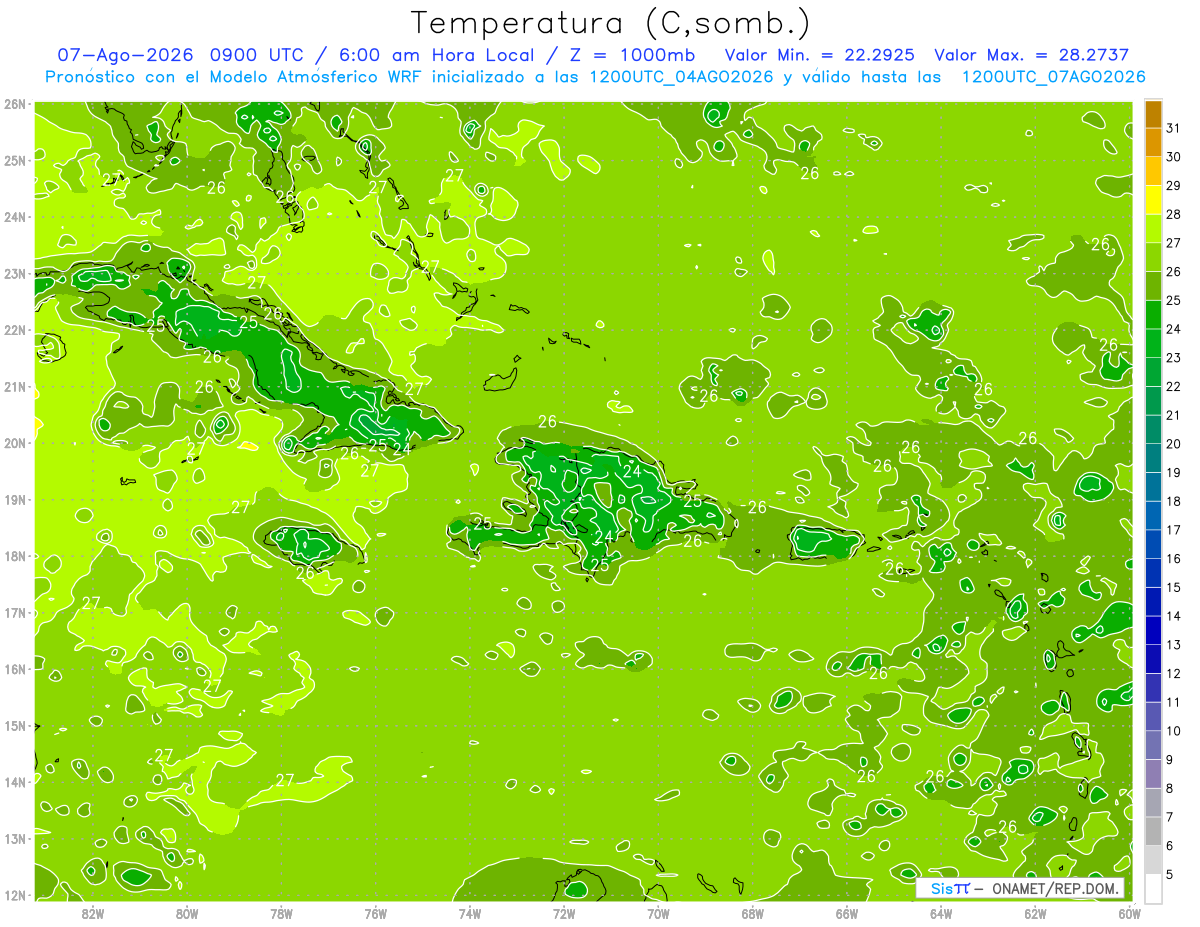Click the teal legend band between 19 and 20

(x=1153, y=459)
